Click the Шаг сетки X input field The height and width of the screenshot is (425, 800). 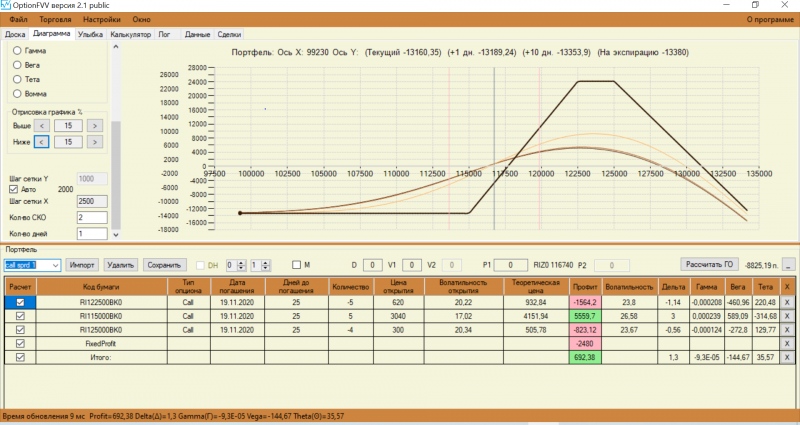(x=92, y=202)
